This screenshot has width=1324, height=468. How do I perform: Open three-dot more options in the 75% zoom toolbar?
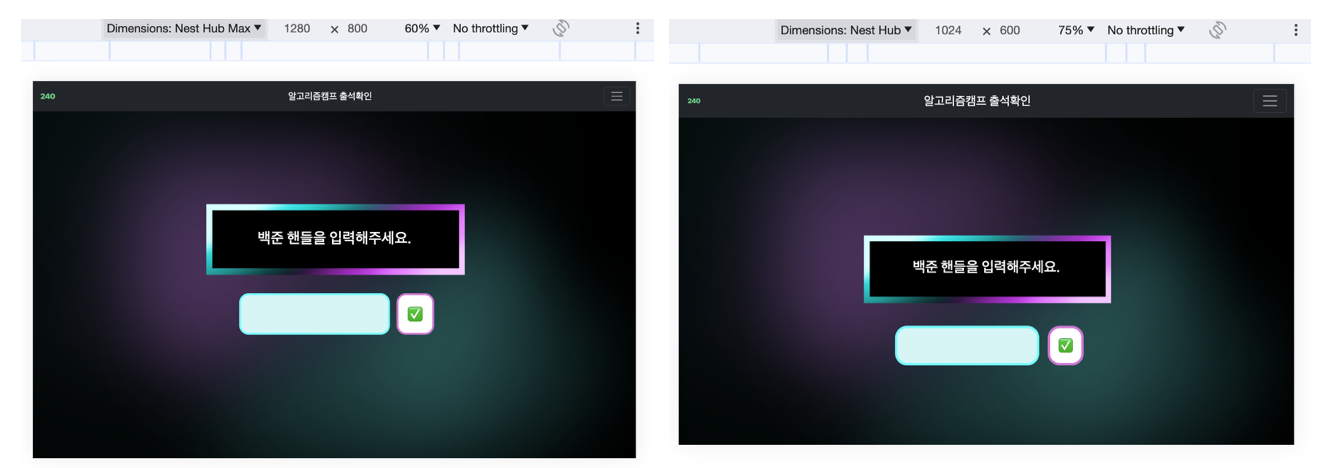click(1296, 30)
